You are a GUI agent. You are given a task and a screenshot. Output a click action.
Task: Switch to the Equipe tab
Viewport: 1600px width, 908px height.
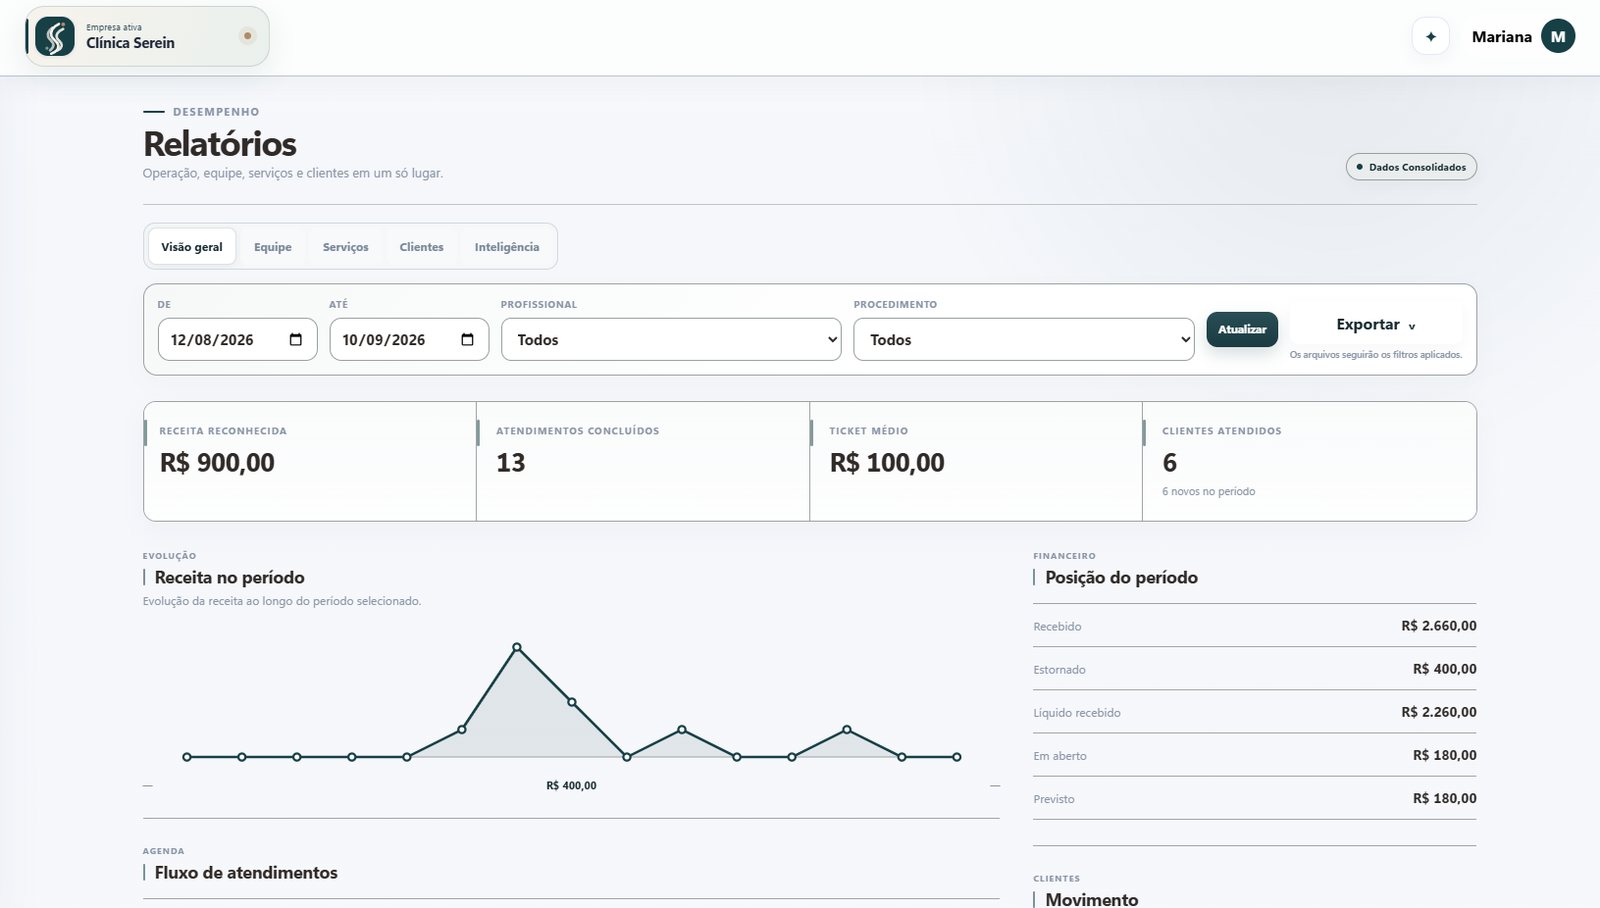pos(273,247)
